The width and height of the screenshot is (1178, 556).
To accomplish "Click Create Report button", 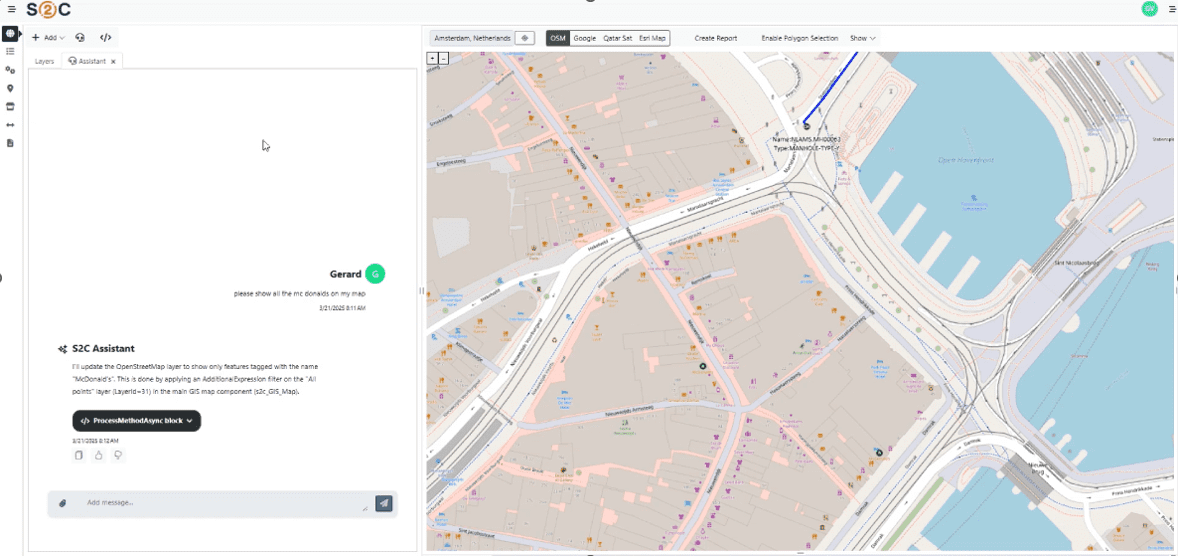I will [716, 38].
